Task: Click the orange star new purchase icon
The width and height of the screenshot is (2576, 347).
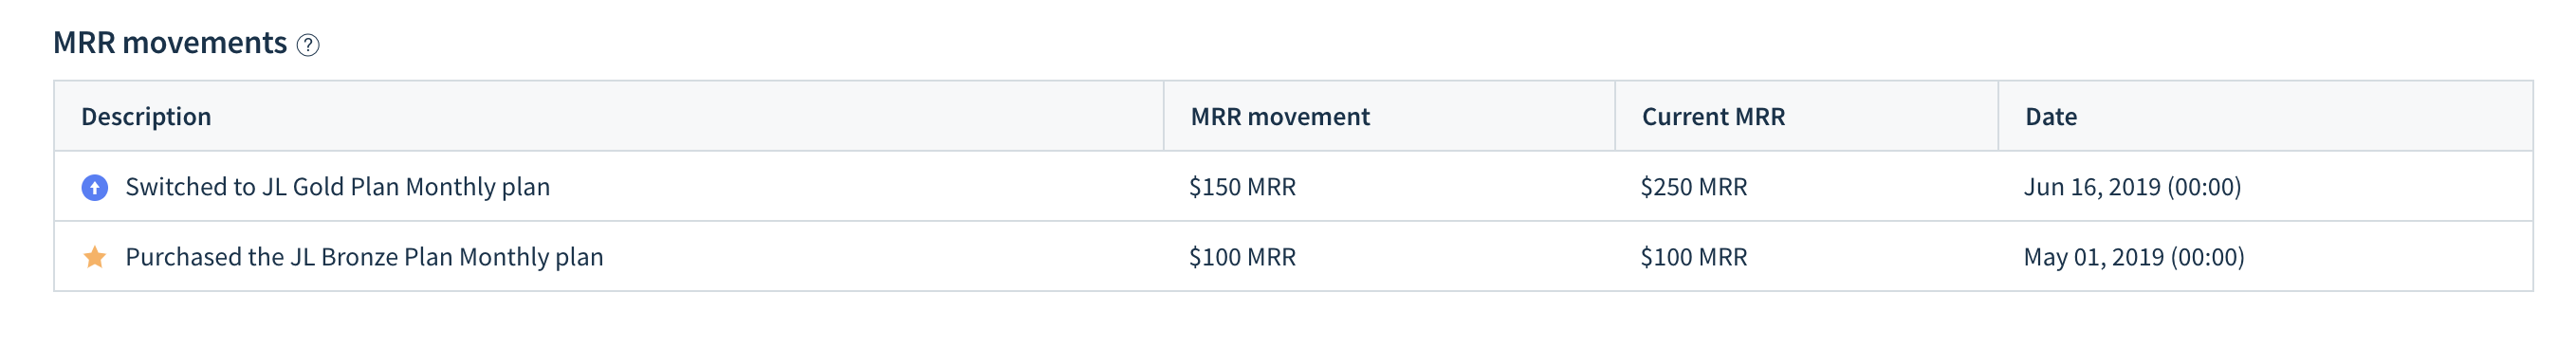Action: pos(95,257)
